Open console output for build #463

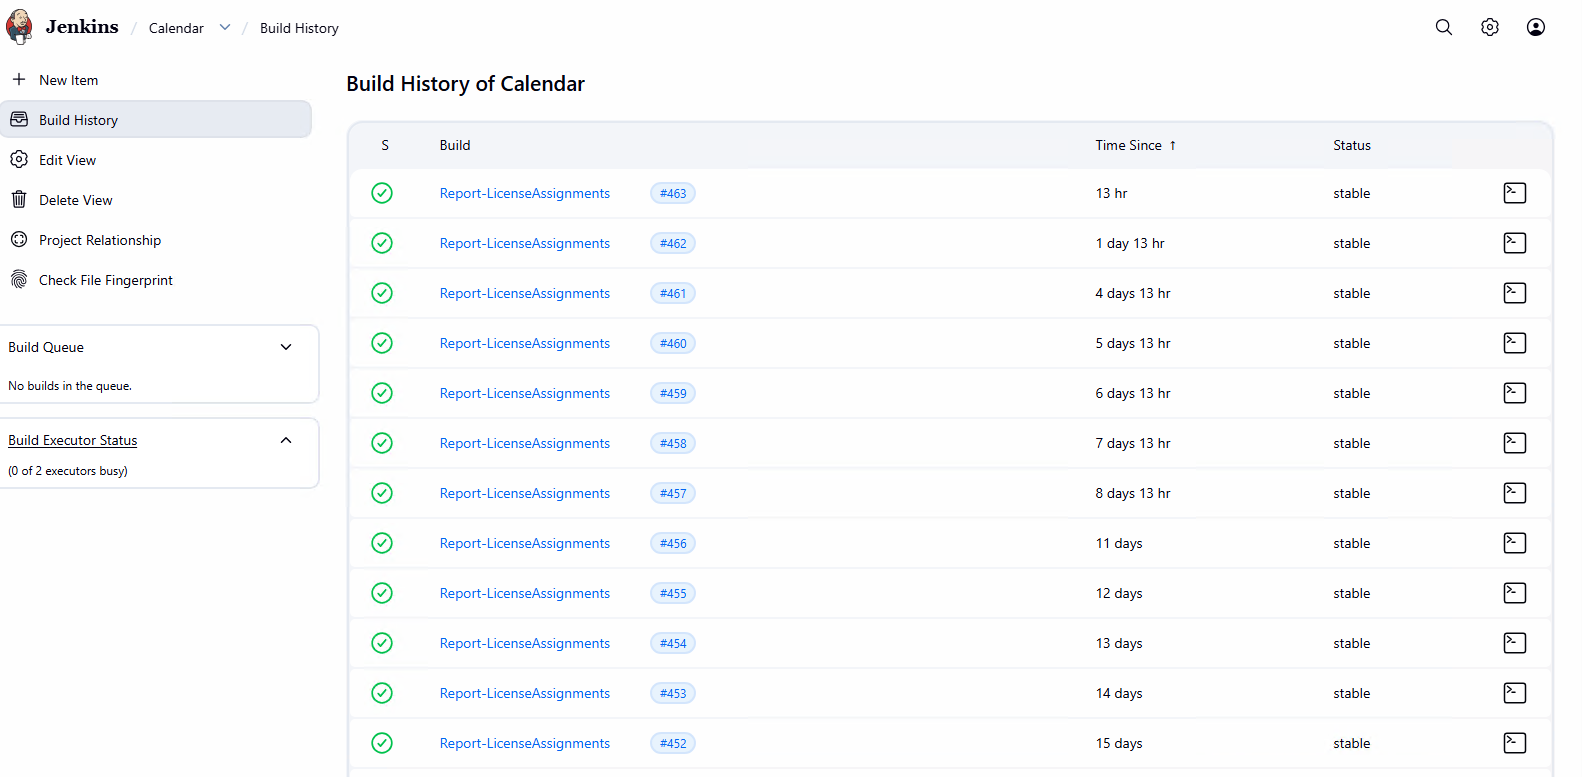click(x=1514, y=193)
